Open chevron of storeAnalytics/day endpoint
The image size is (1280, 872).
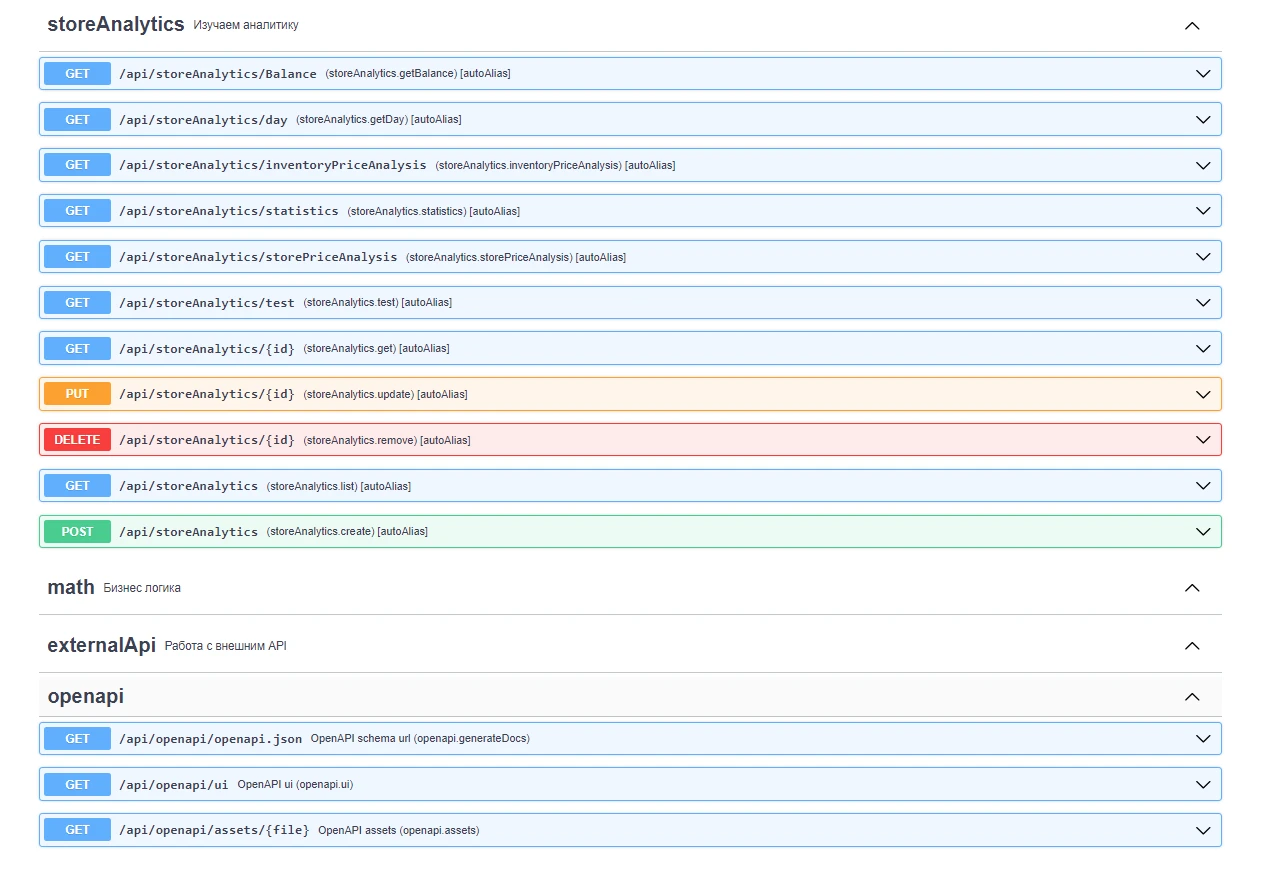[x=1203, y=120]
